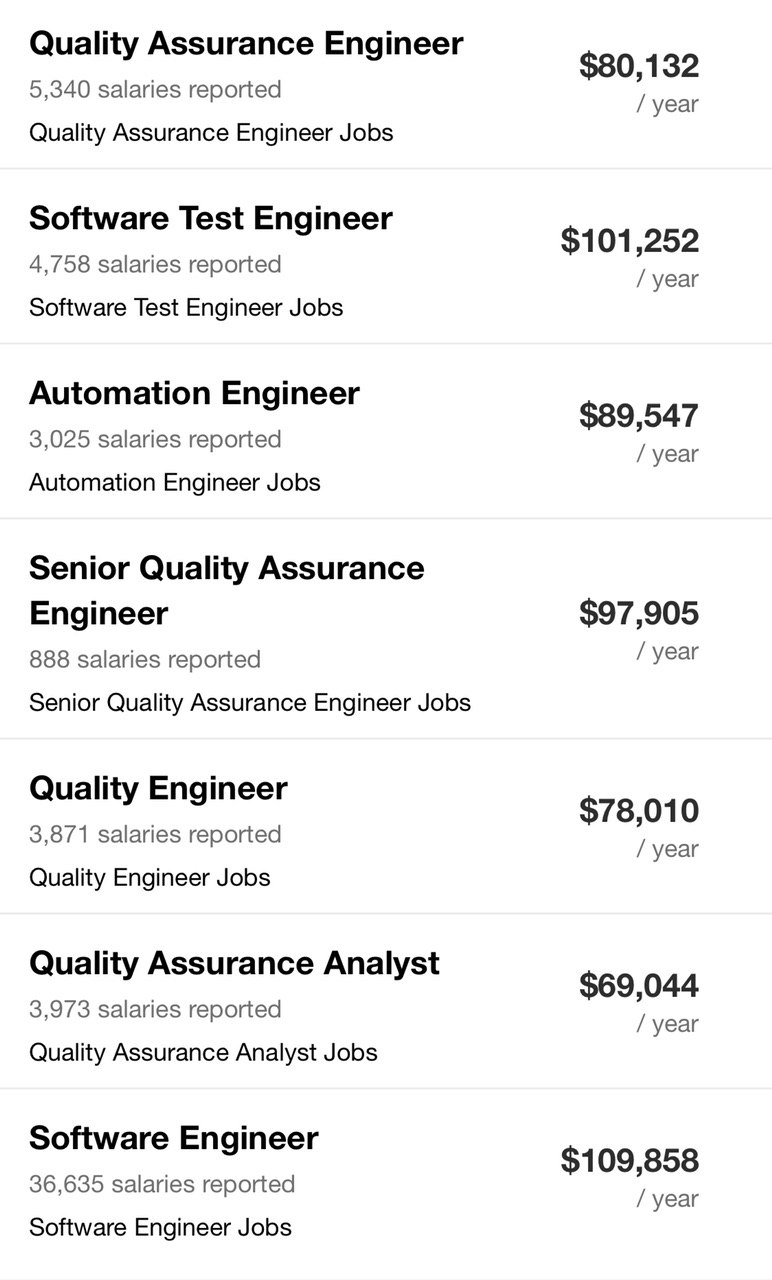Viewport: 772px width, 1280px height.
Task: Select the Senior Quality Assurance Engineer title
Action: [227, 590]
